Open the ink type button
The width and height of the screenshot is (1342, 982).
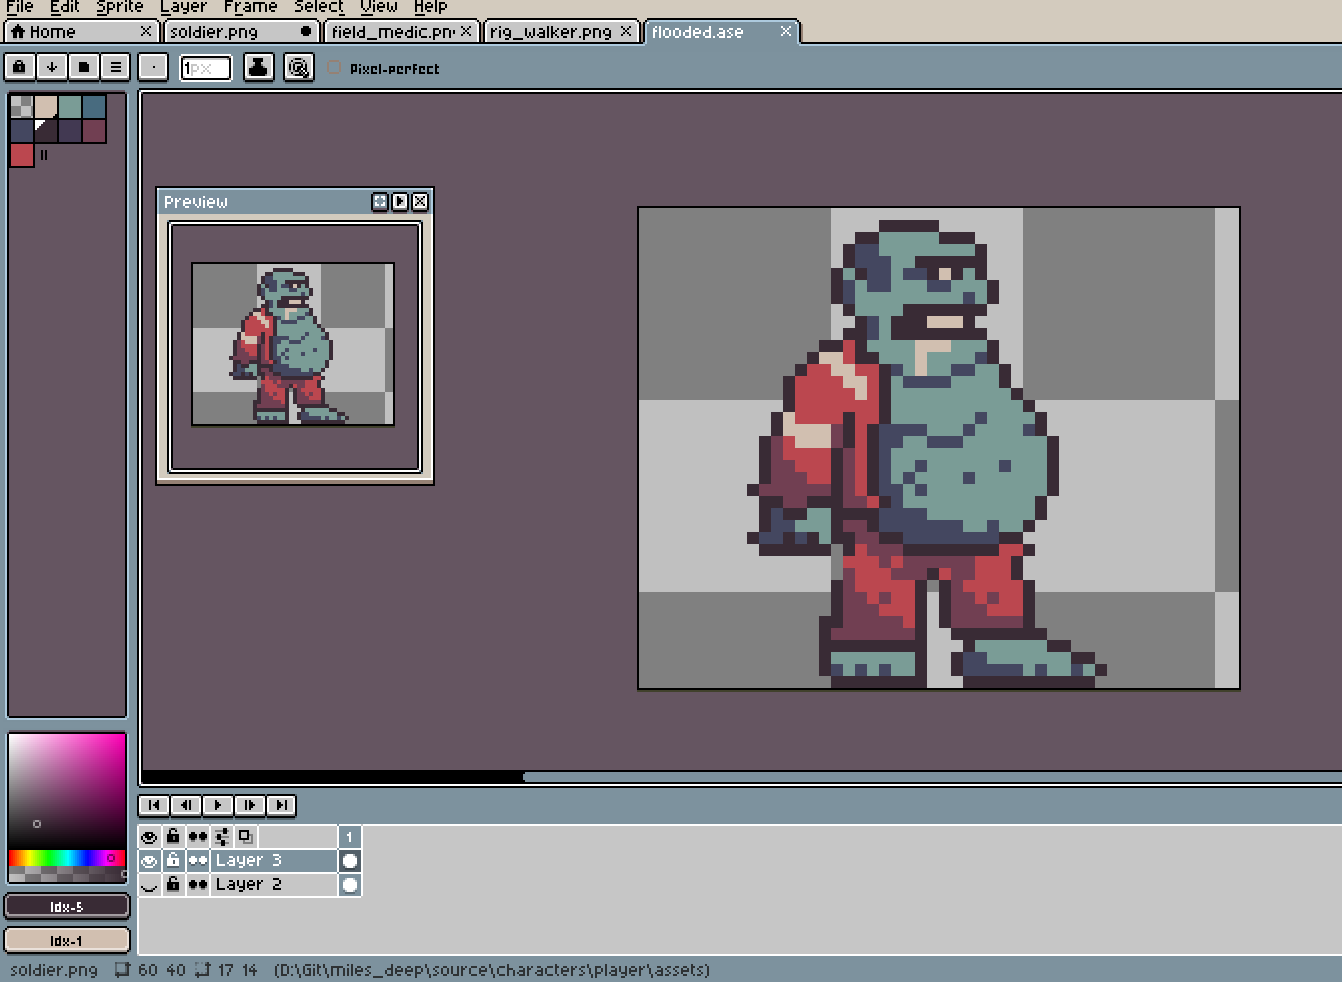[258, 67]
